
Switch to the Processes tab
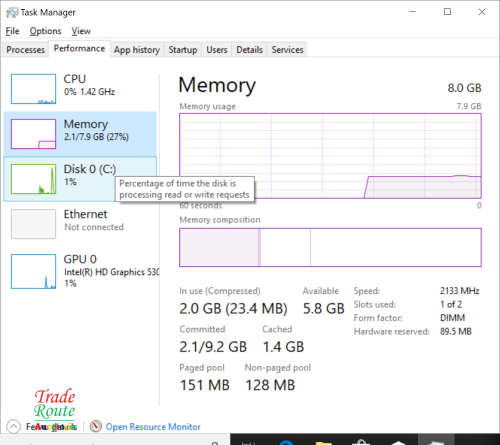tap(25, 50)
